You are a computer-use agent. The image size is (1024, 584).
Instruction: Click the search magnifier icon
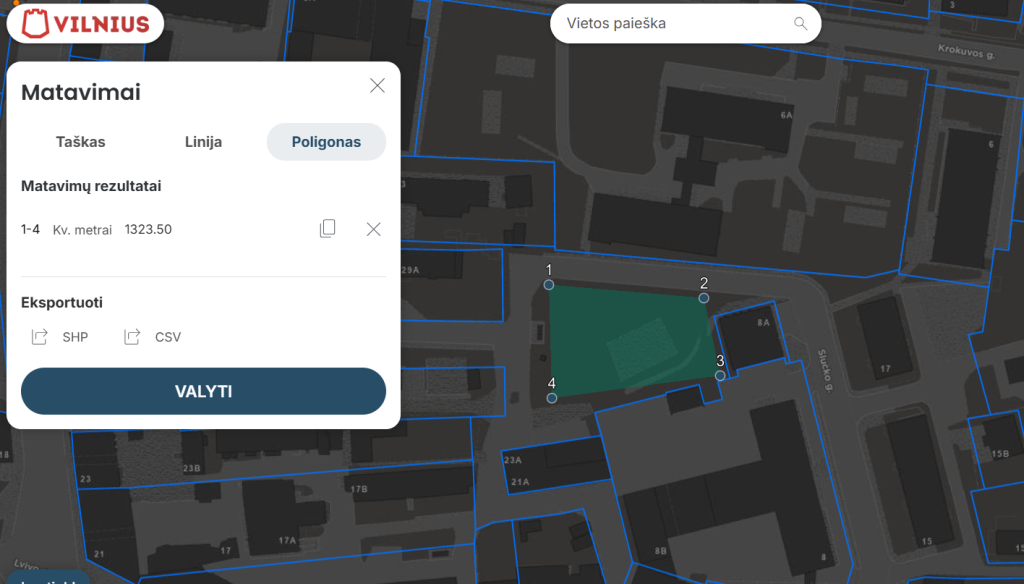click(800, 24)
